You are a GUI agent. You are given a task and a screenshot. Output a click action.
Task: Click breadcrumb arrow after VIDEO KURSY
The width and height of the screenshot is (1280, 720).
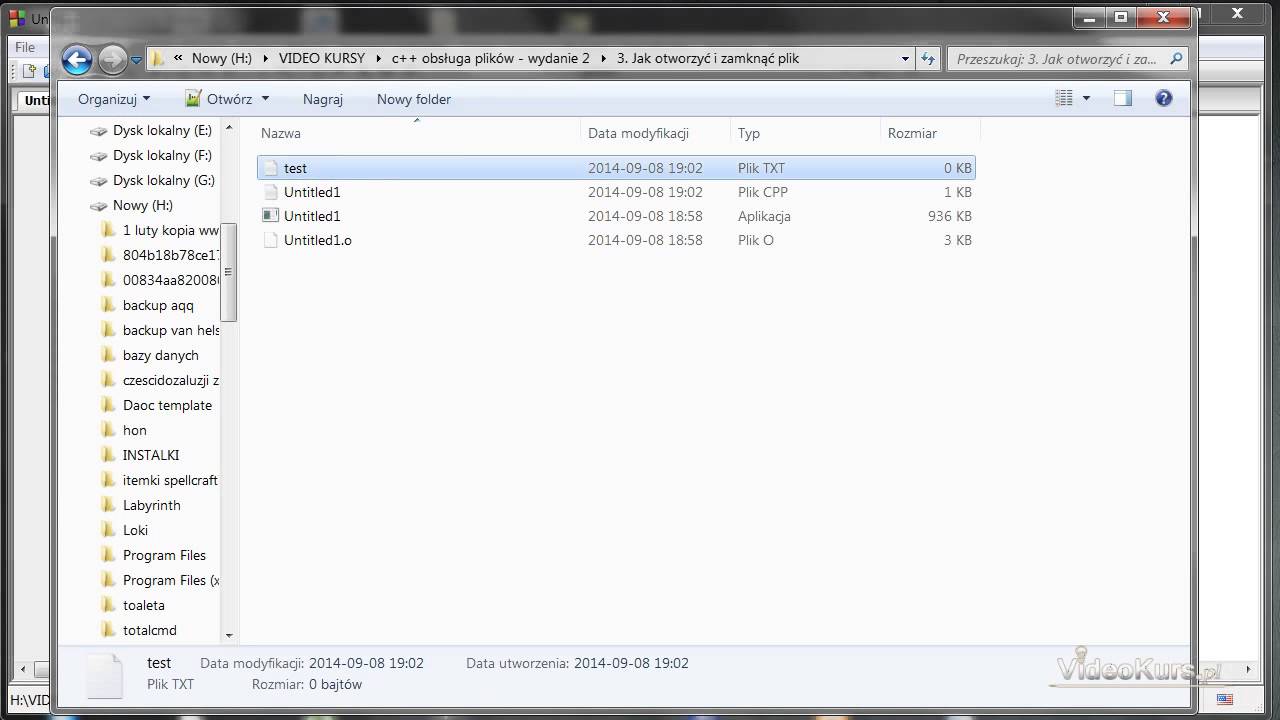[379, 59]
